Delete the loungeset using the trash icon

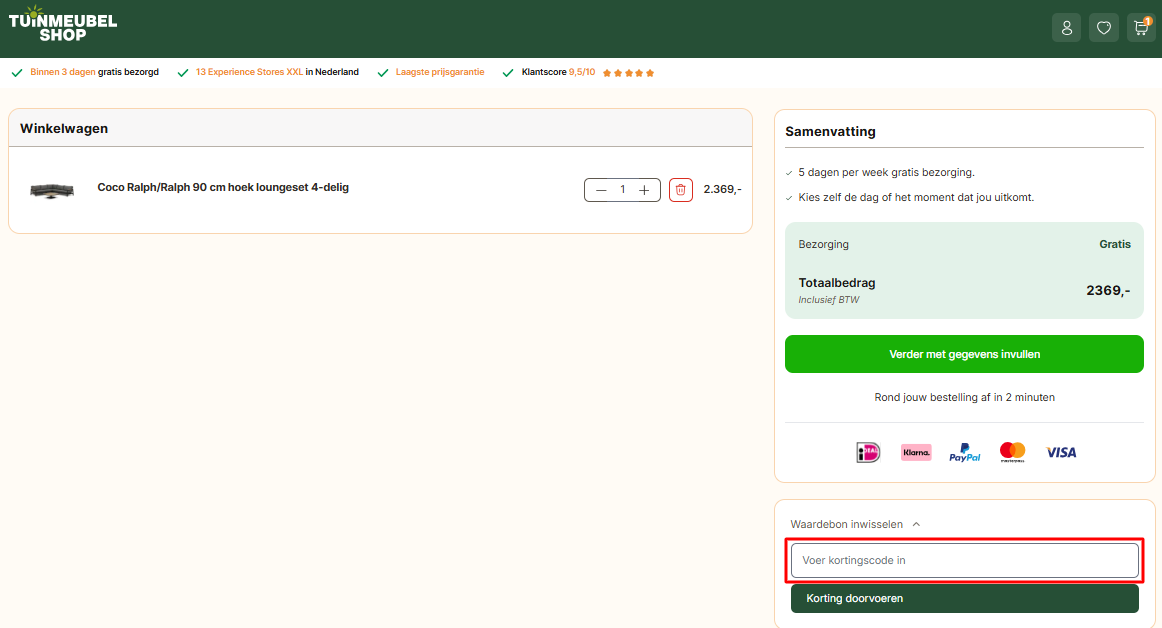[681, 189]
